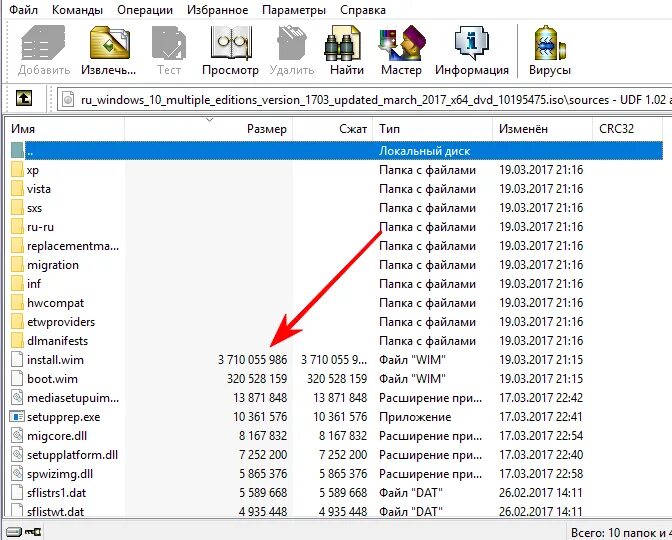Open the Просмотр viewer icon
This screenshot has height=540, width=672.
pos(231,43)
